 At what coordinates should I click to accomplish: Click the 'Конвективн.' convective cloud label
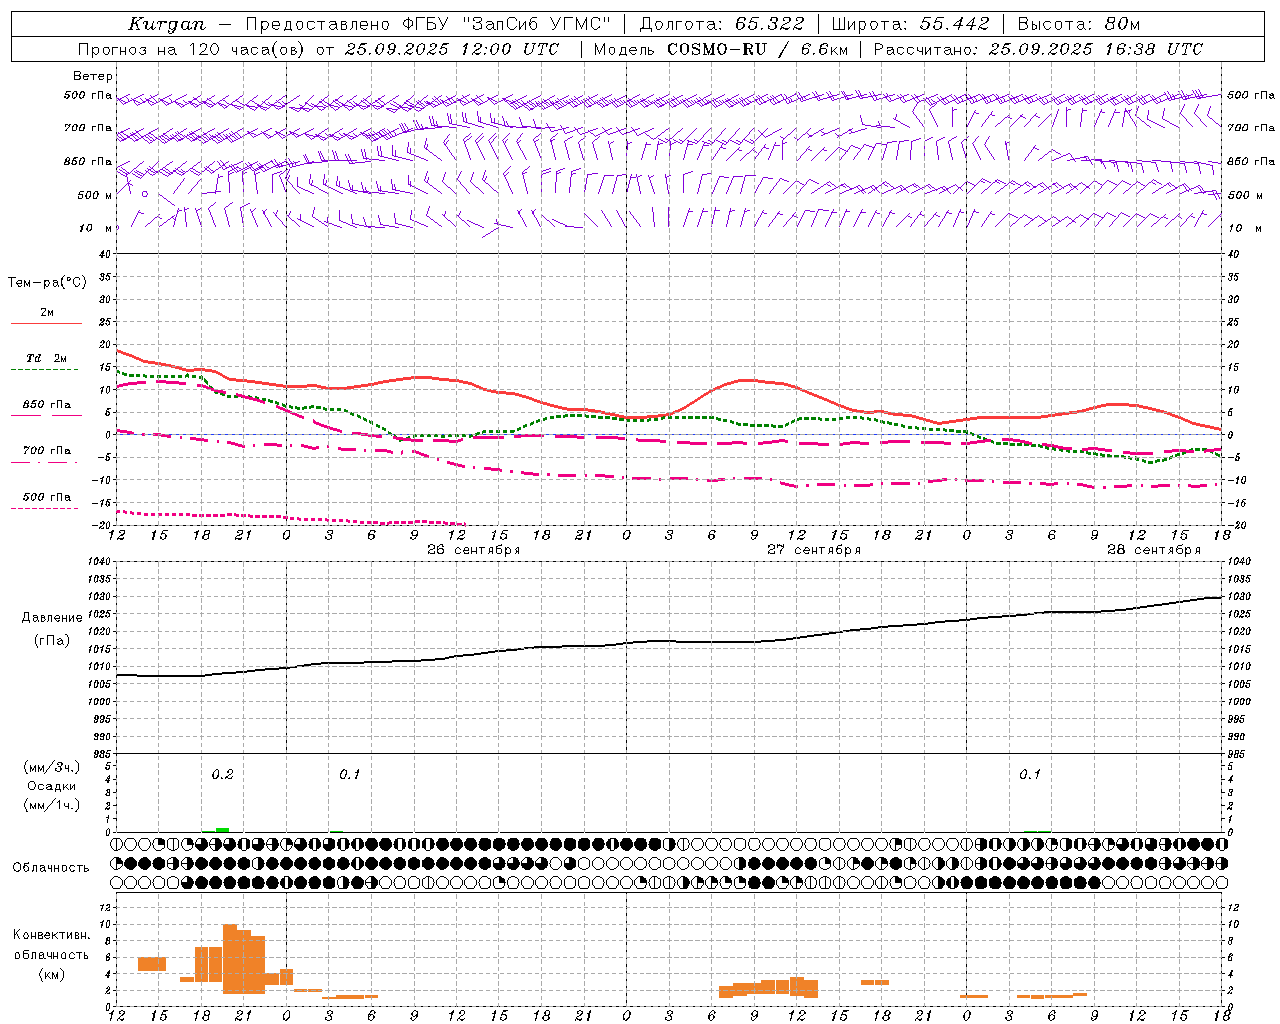click(x=51, y=935)
